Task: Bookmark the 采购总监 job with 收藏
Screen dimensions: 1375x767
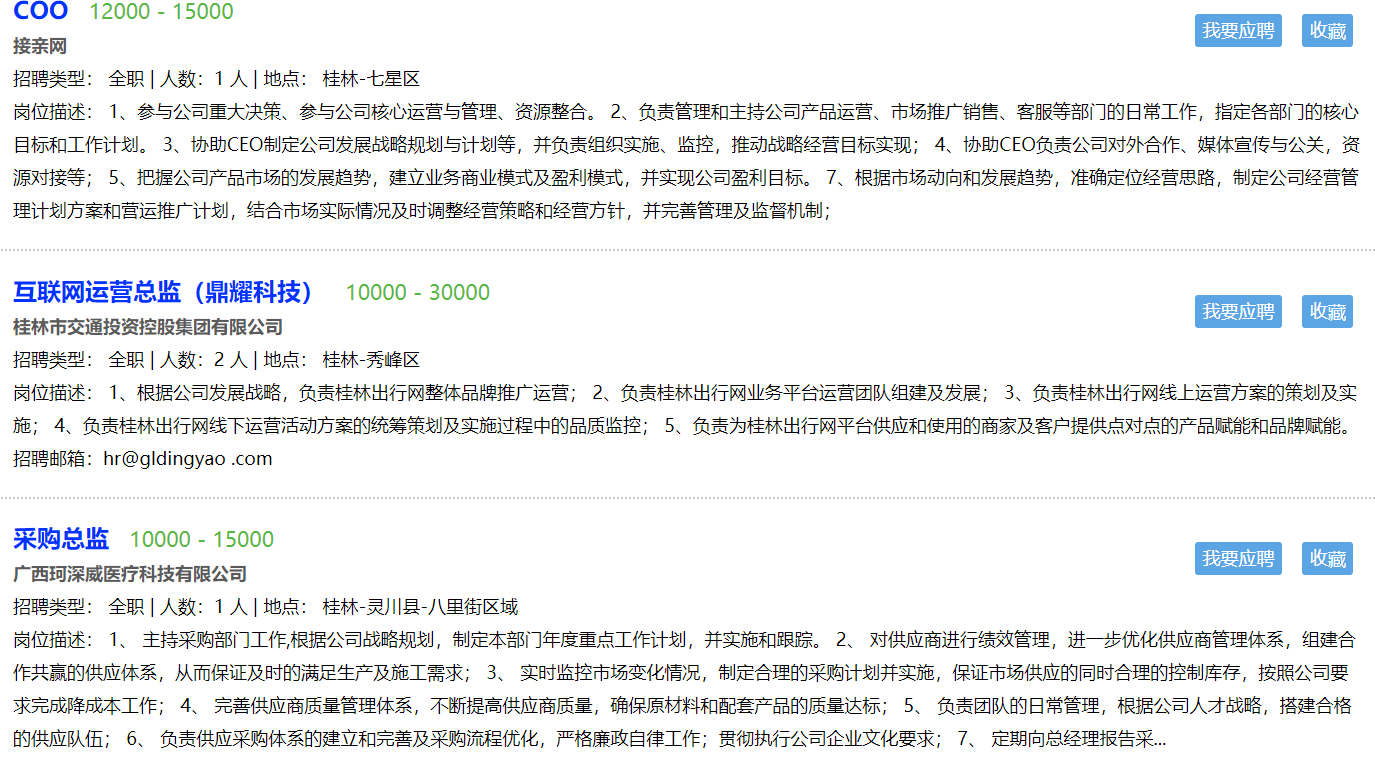Action: pyautogui.click(x=1327, y=558)
